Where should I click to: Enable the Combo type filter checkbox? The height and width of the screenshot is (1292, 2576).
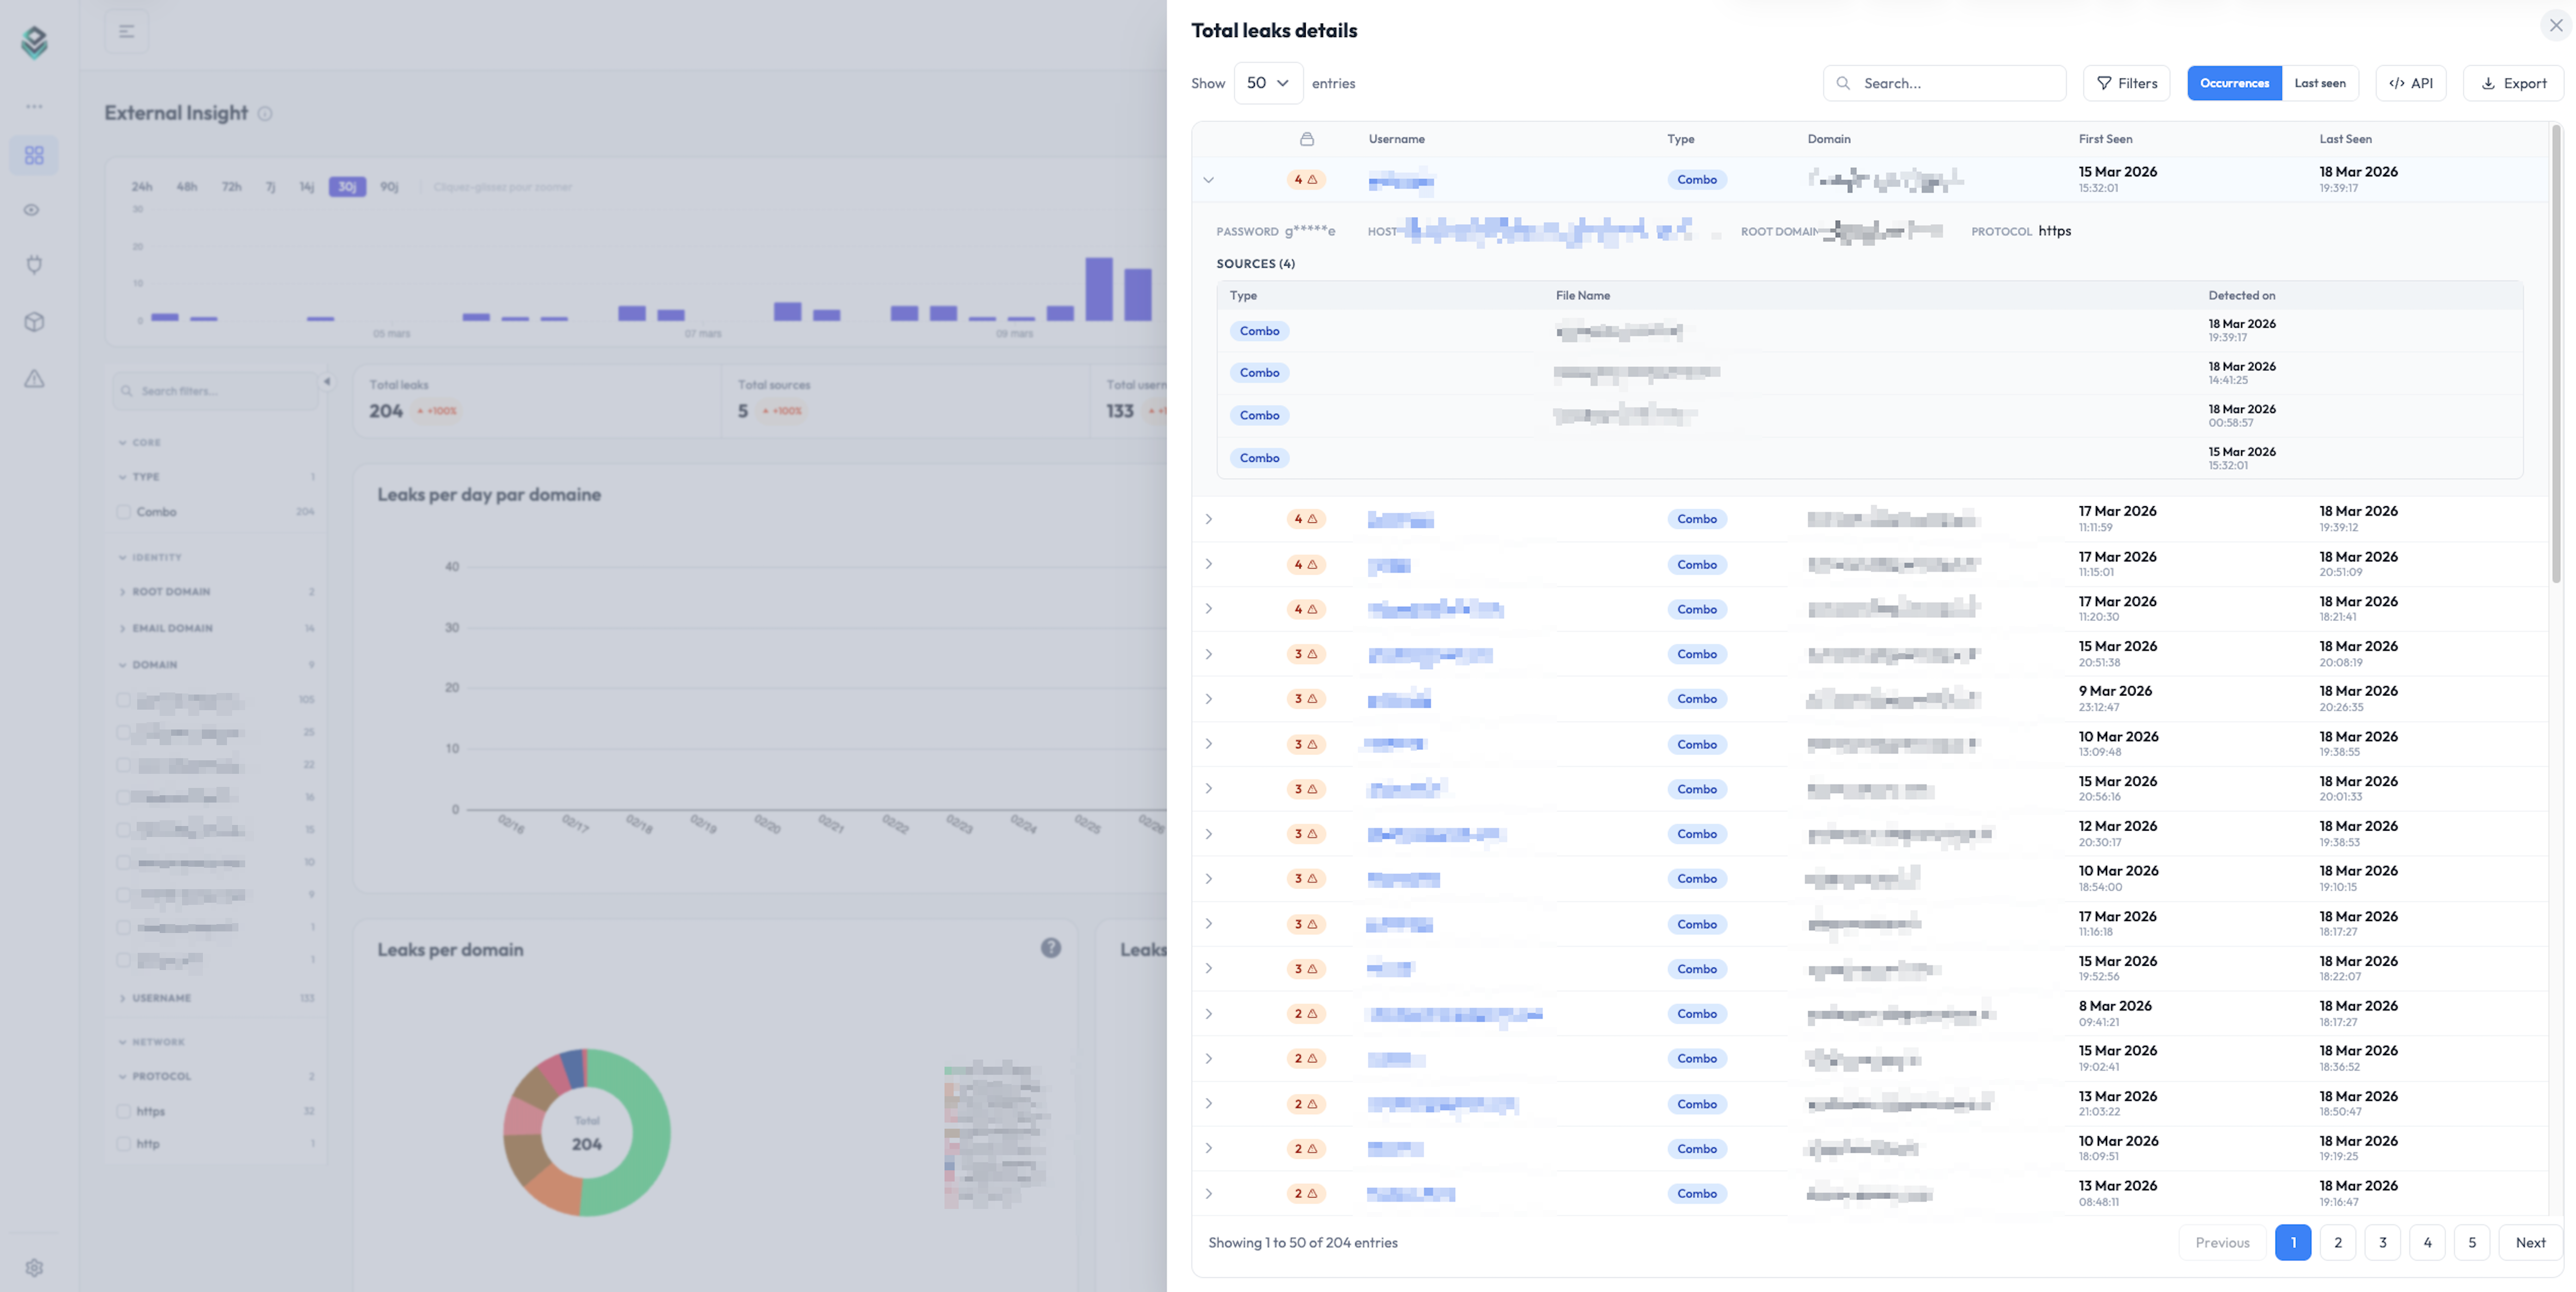coord(124,511)
